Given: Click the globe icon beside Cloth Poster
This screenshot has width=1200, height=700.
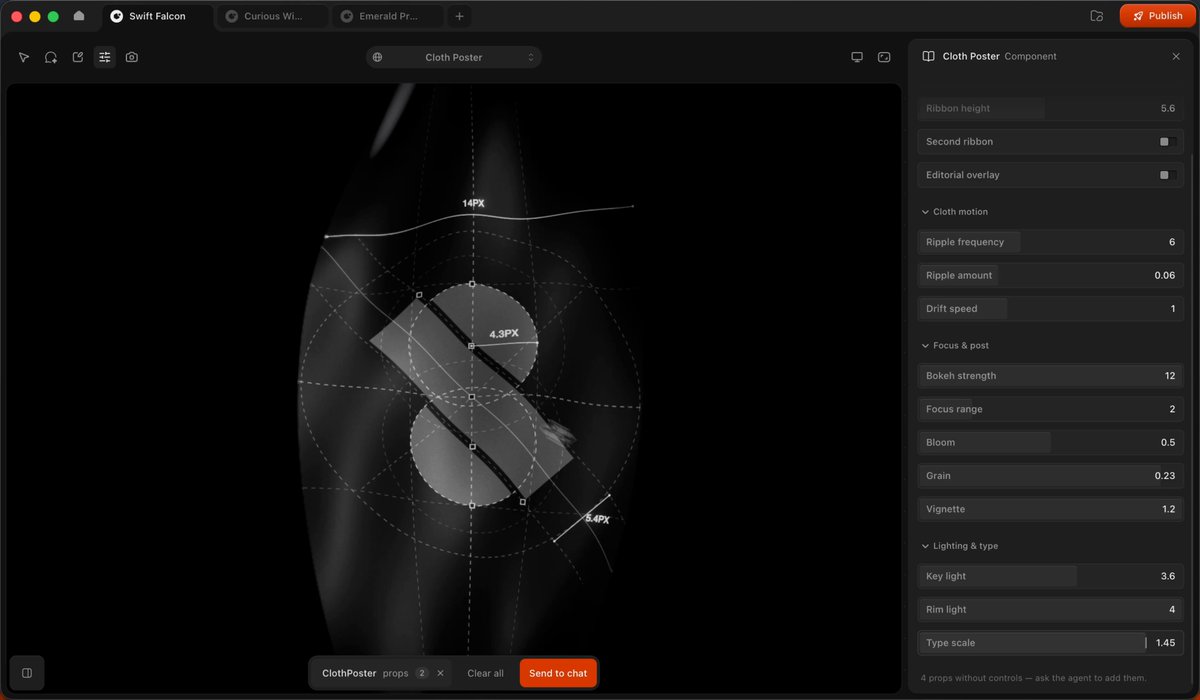Looking at the screenshot, I should 377,57.
